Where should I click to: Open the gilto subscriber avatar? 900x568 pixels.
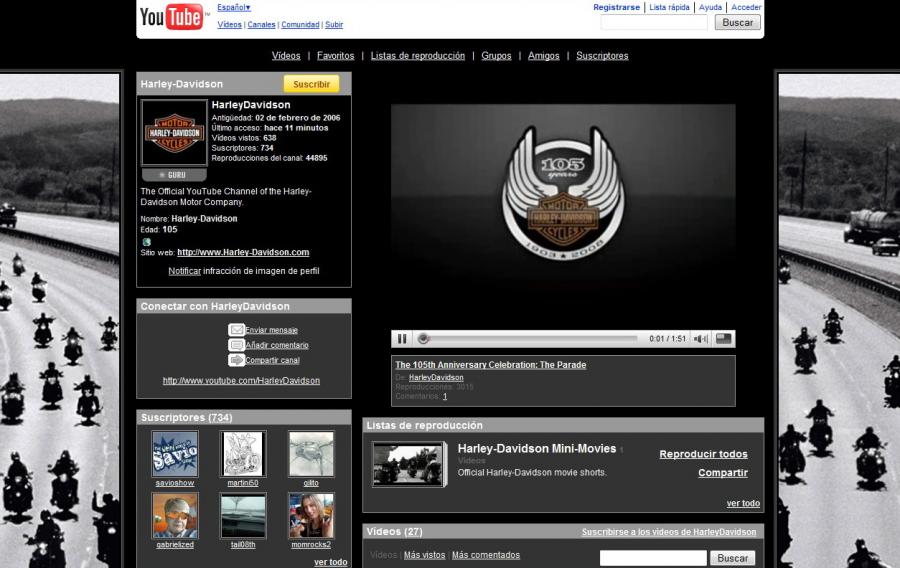click(x=311, y=454)
